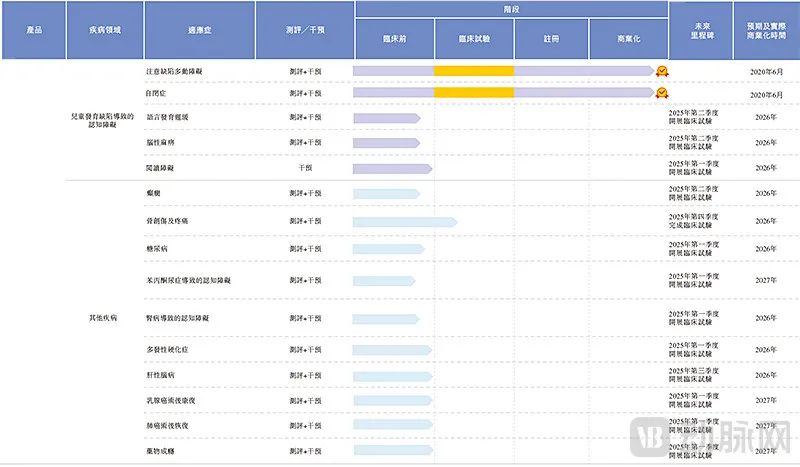Click the award badge on the 注意缺陷多動障礙 row
The width and height of the screenshot is (800, 467).
coord(661,71)
